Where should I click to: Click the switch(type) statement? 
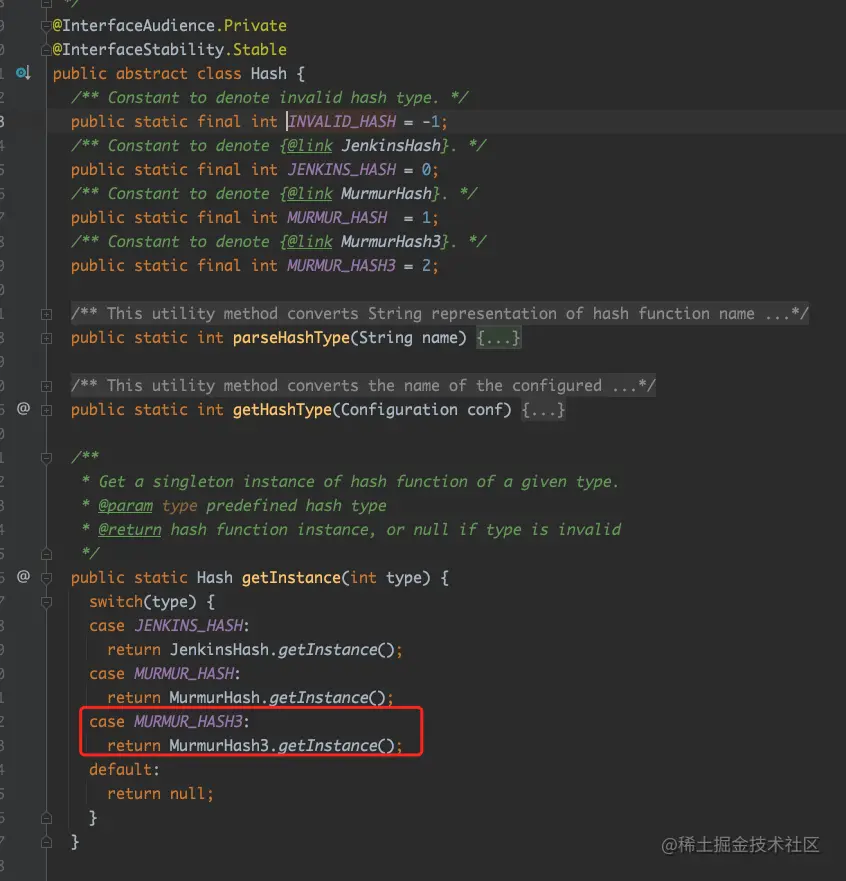pyautogui.click(x=152, y=602)
